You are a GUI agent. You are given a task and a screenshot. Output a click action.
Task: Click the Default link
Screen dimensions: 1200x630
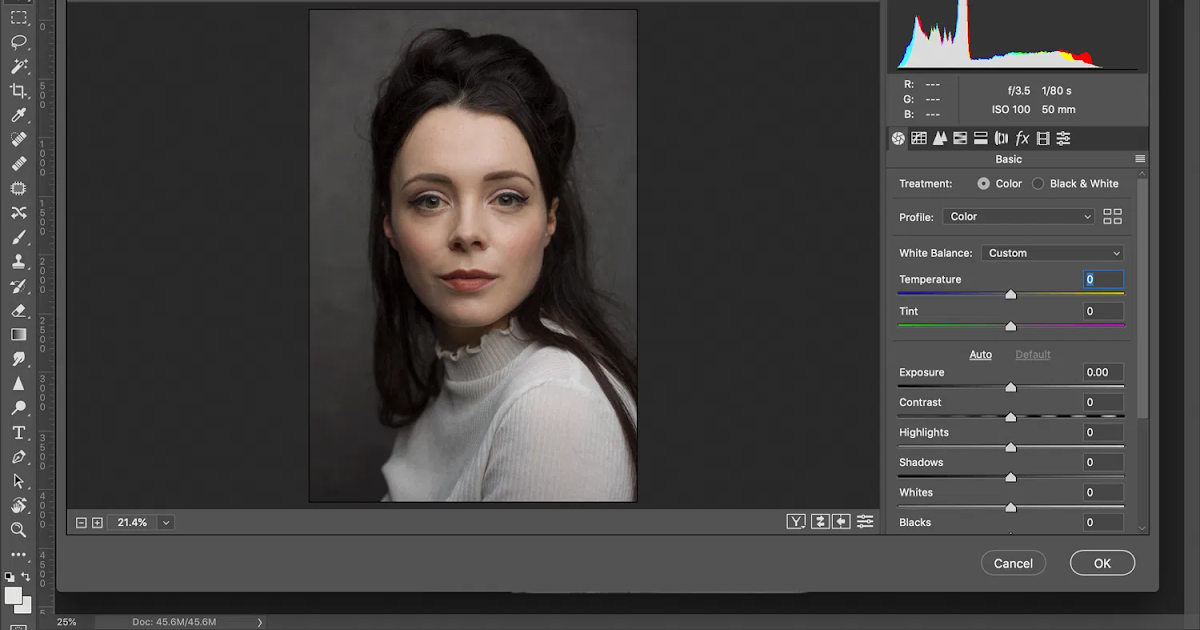coord(1033,355)
